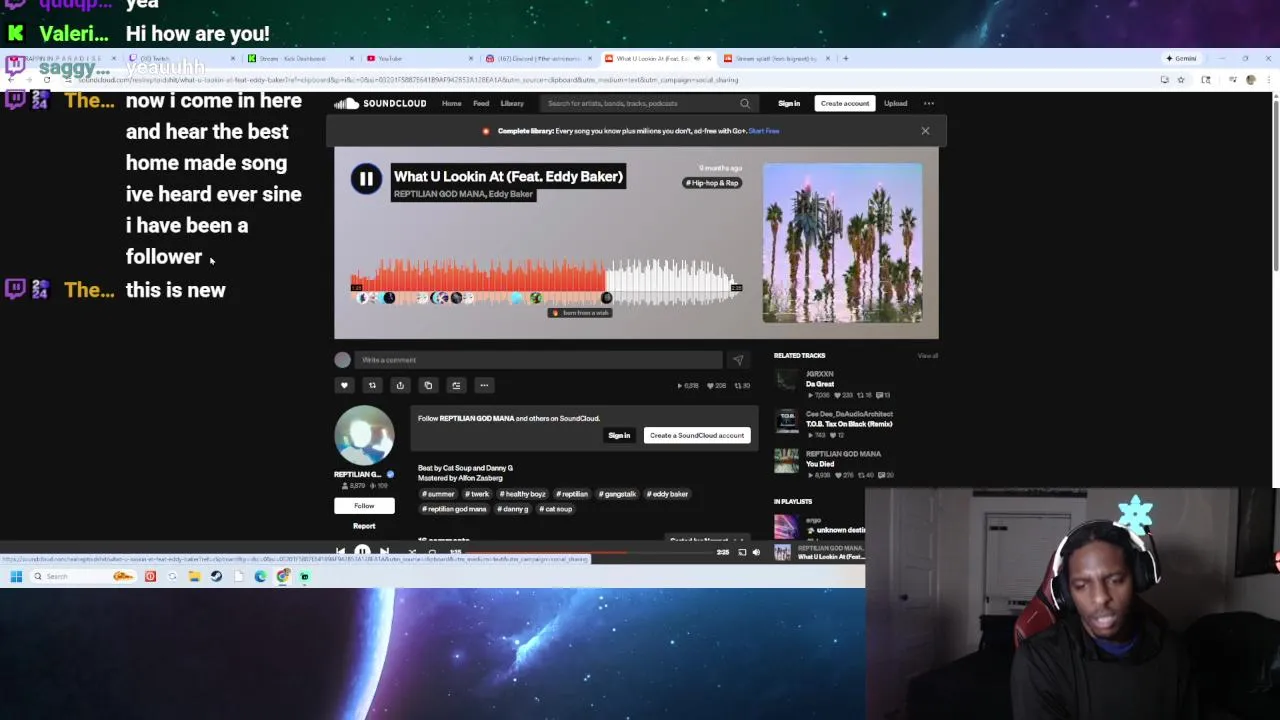
Task: Click the Create account button in the header
Action: click(845, 103)
